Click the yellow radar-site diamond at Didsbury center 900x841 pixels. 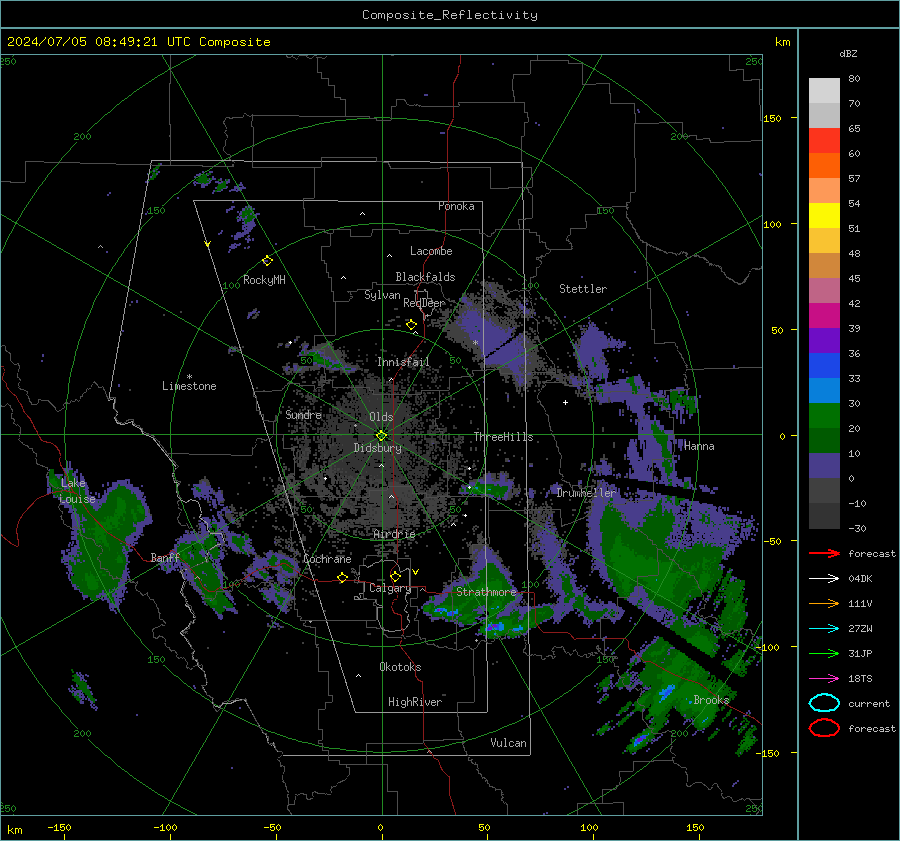[x=381, y=436]
